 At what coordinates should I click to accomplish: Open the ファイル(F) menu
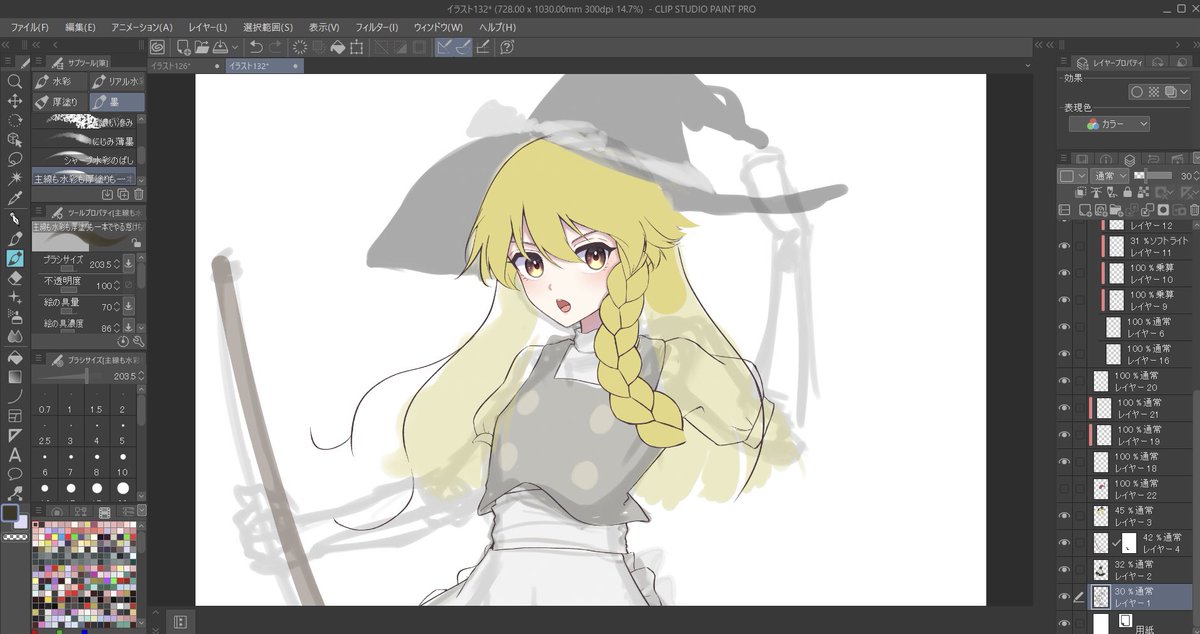(29, 26)
